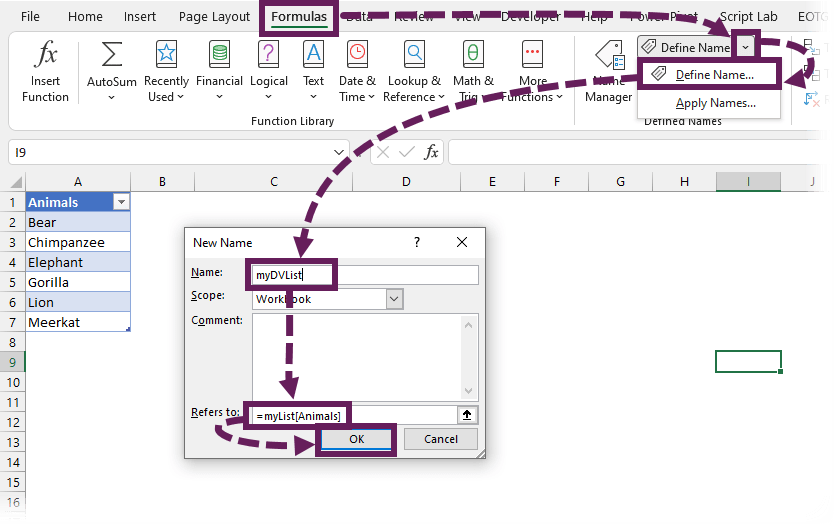Viewport: 835px width, 525px height.
Task: Click the Refers to field
Action: coord(354,415)
